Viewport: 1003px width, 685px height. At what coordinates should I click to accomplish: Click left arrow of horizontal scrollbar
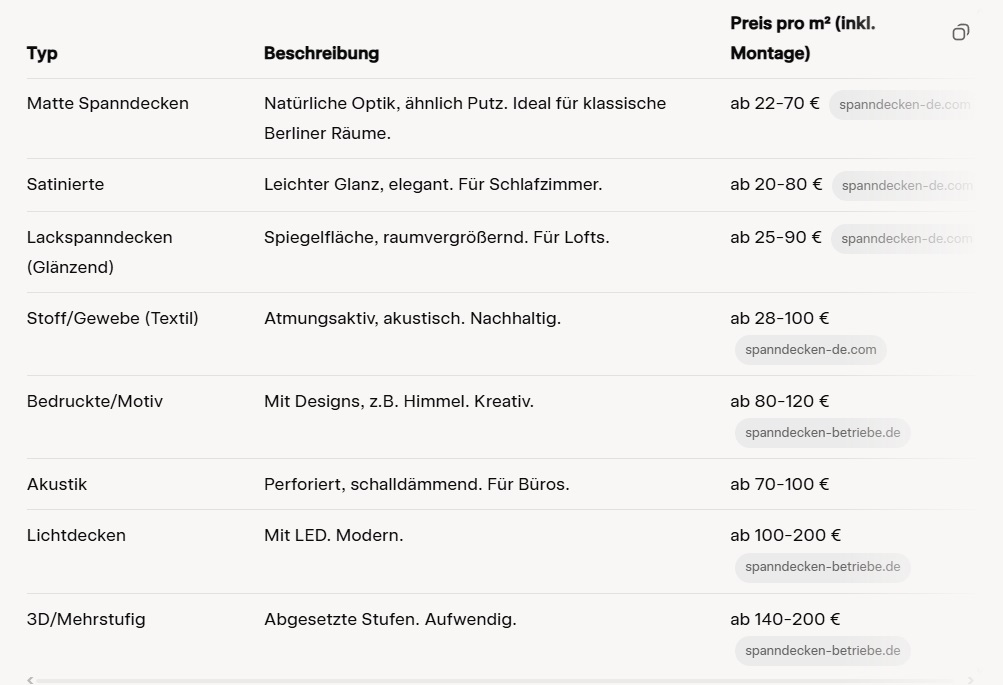click(30, 680)
